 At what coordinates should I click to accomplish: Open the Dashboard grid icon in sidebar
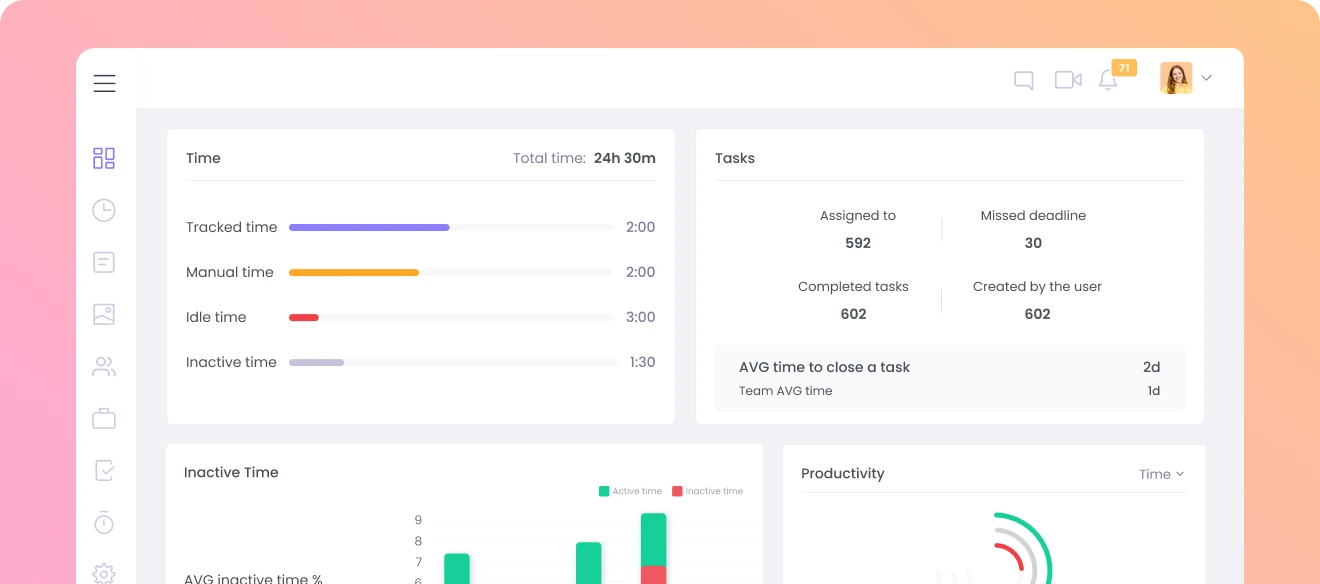(x=104, y=158)
